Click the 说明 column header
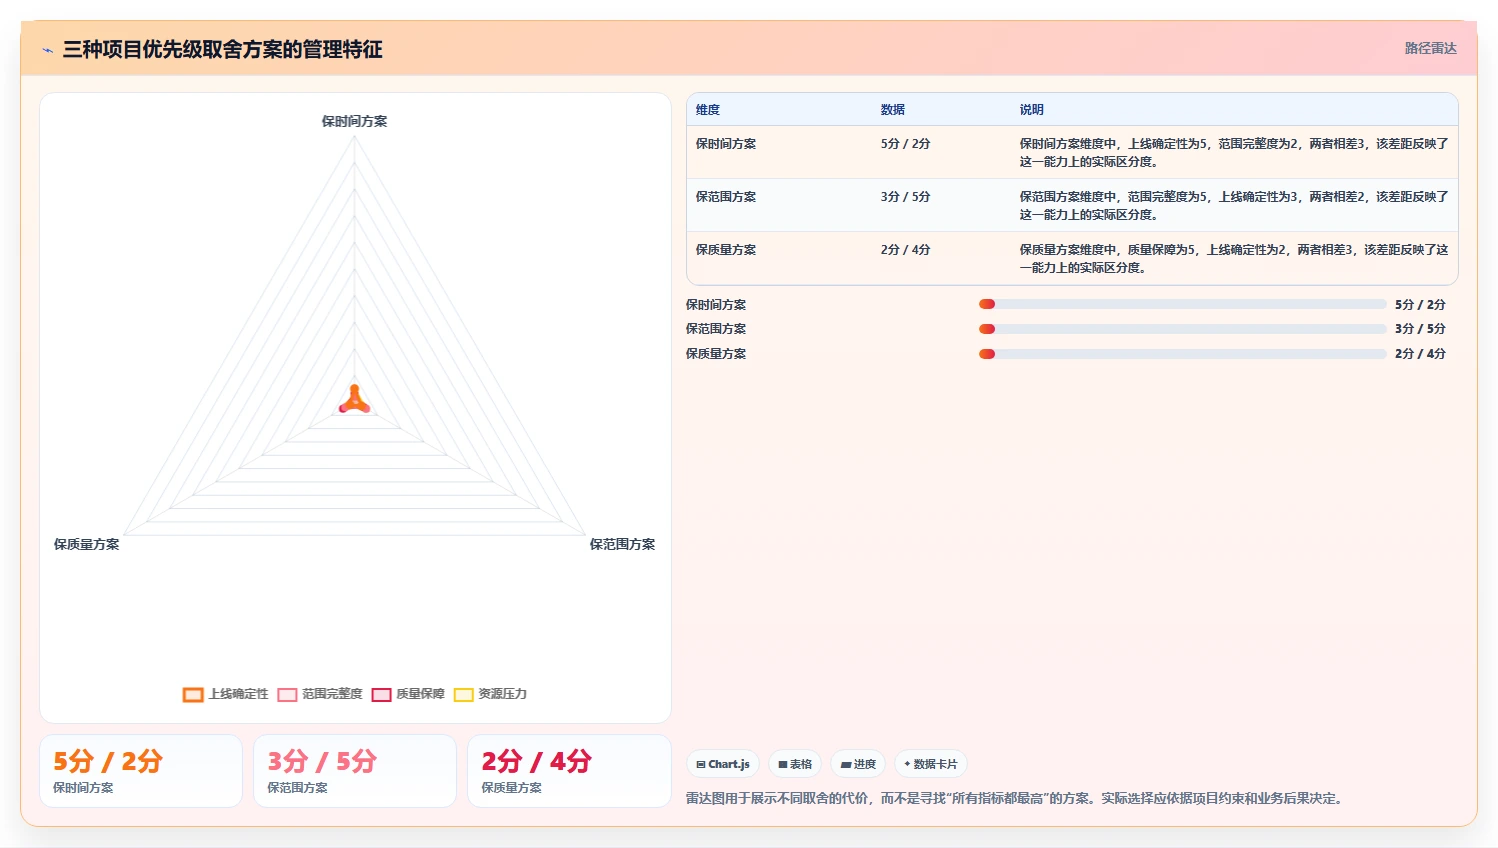The height and width of the screenshot is (848, 1498). pos(1032,110)
